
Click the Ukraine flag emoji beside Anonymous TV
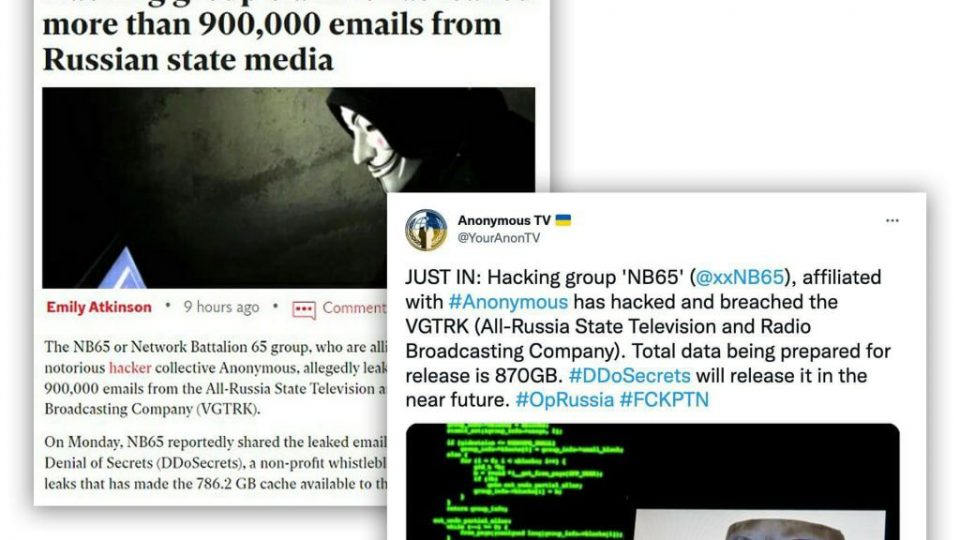563,220
